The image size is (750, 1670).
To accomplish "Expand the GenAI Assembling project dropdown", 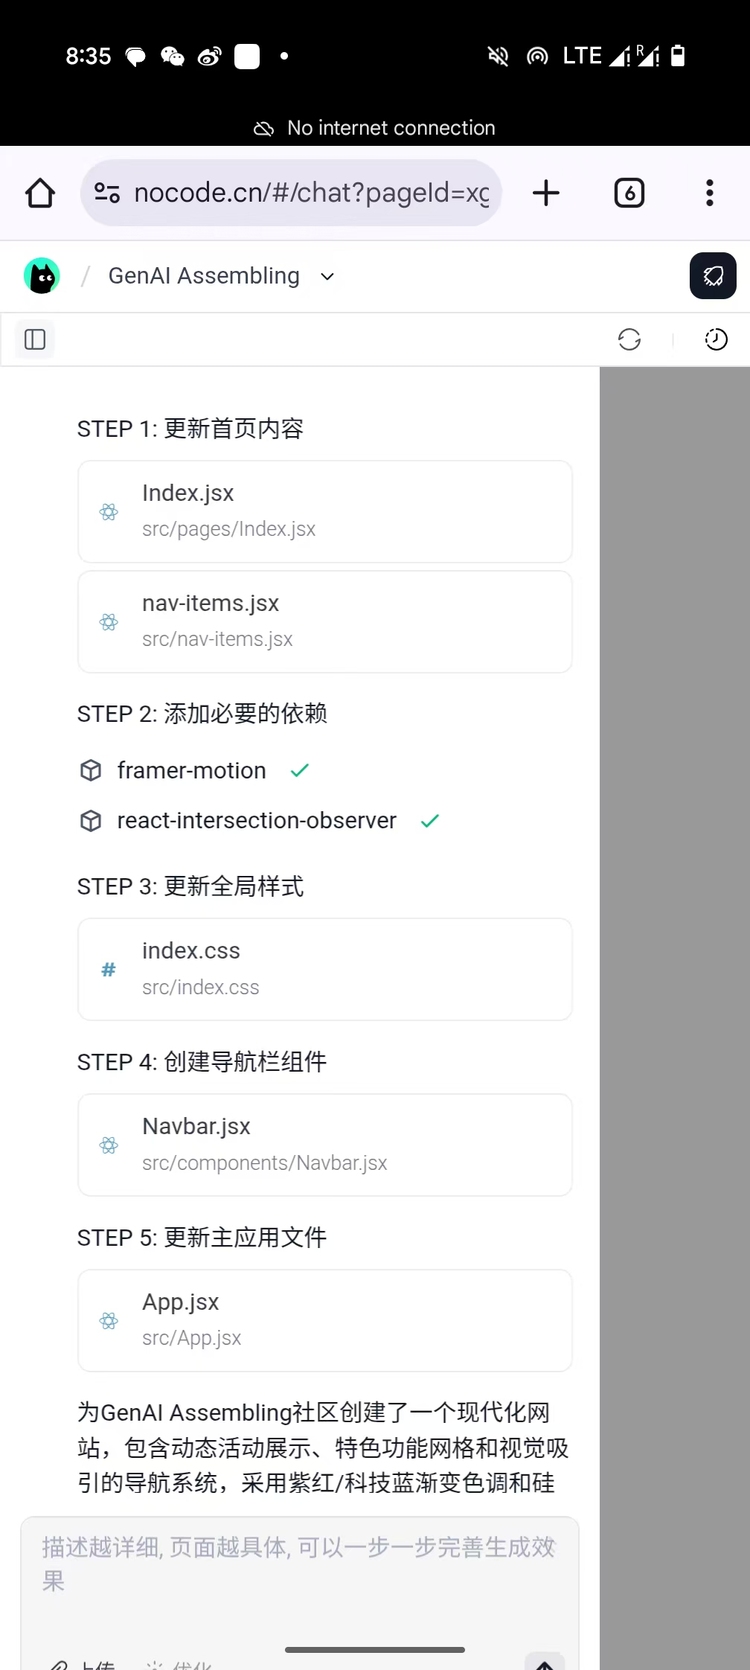I will tap(327, 277).
